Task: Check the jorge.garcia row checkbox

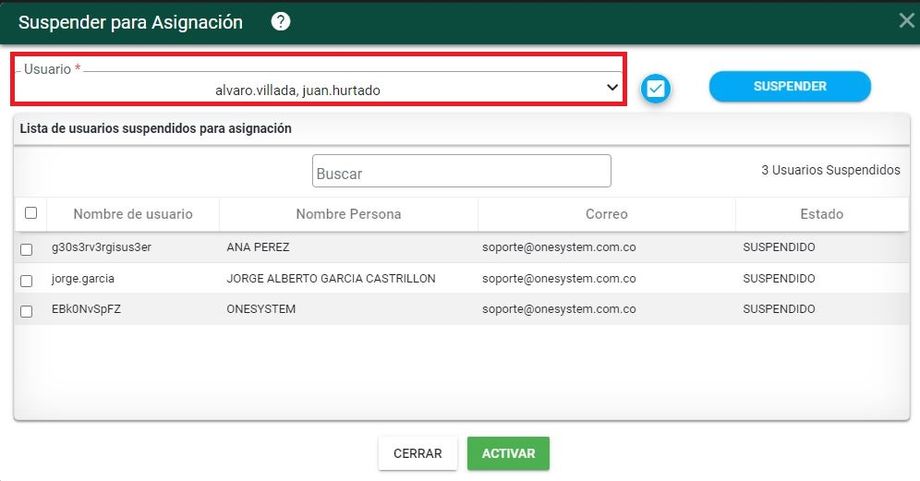Action: tap(27, 281)
